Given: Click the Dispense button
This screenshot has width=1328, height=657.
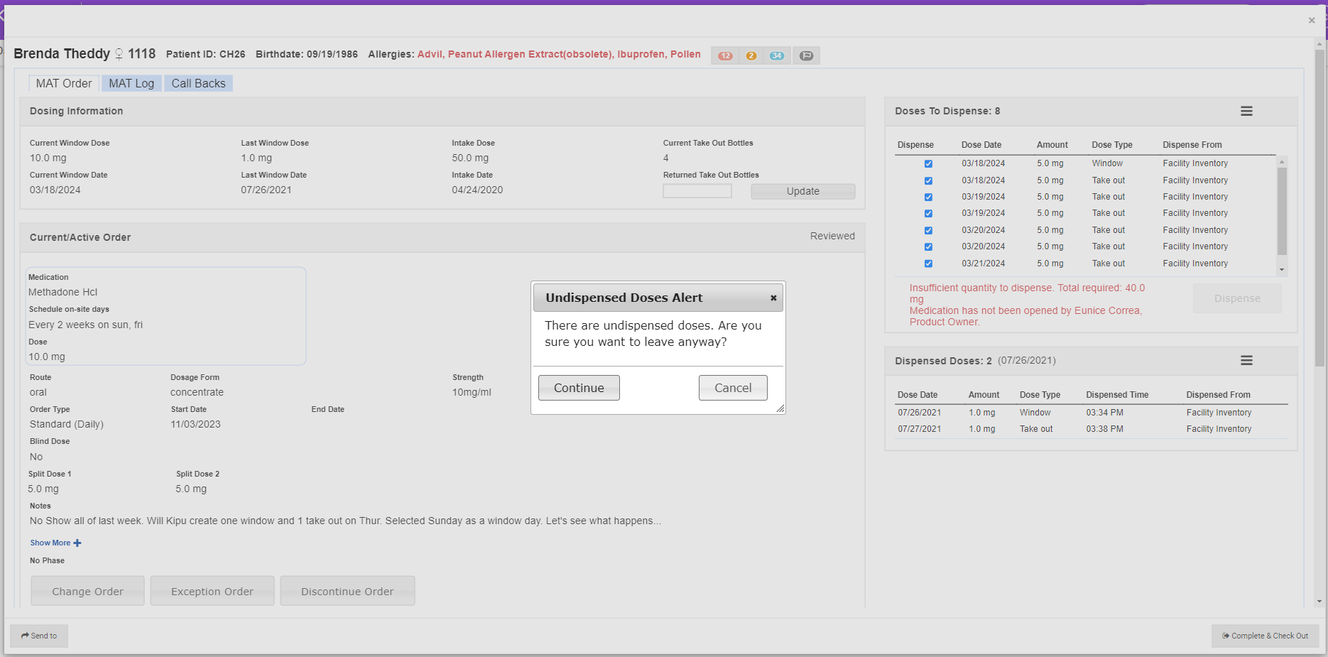Looking at the screenshot, I should coord(1237,298).
